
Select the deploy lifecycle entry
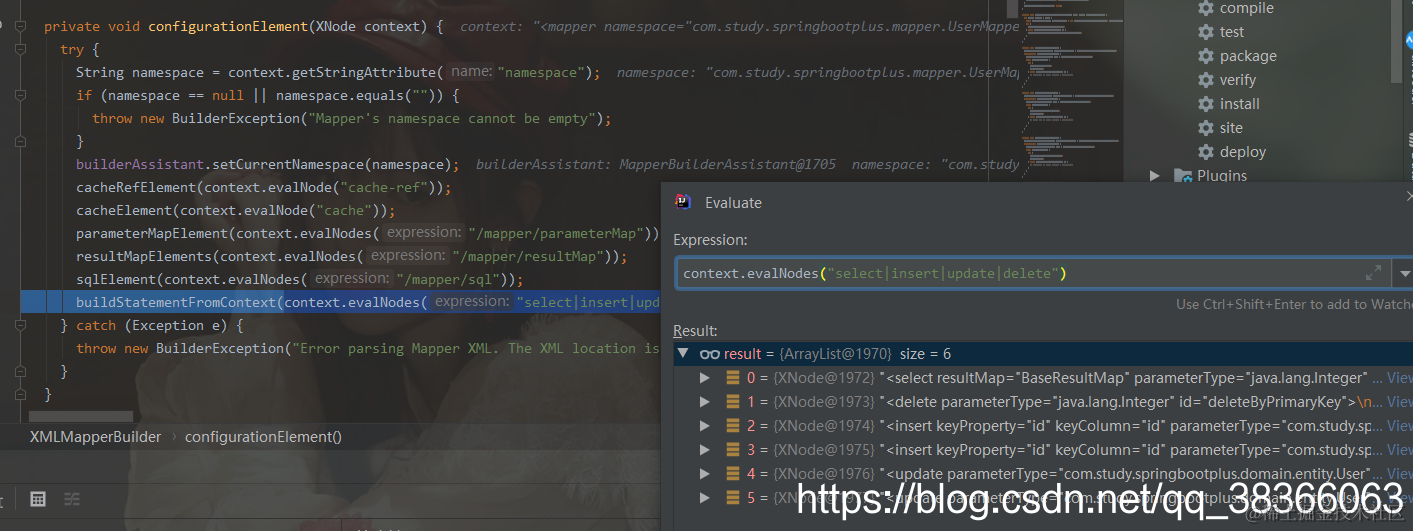point(1243,152)
